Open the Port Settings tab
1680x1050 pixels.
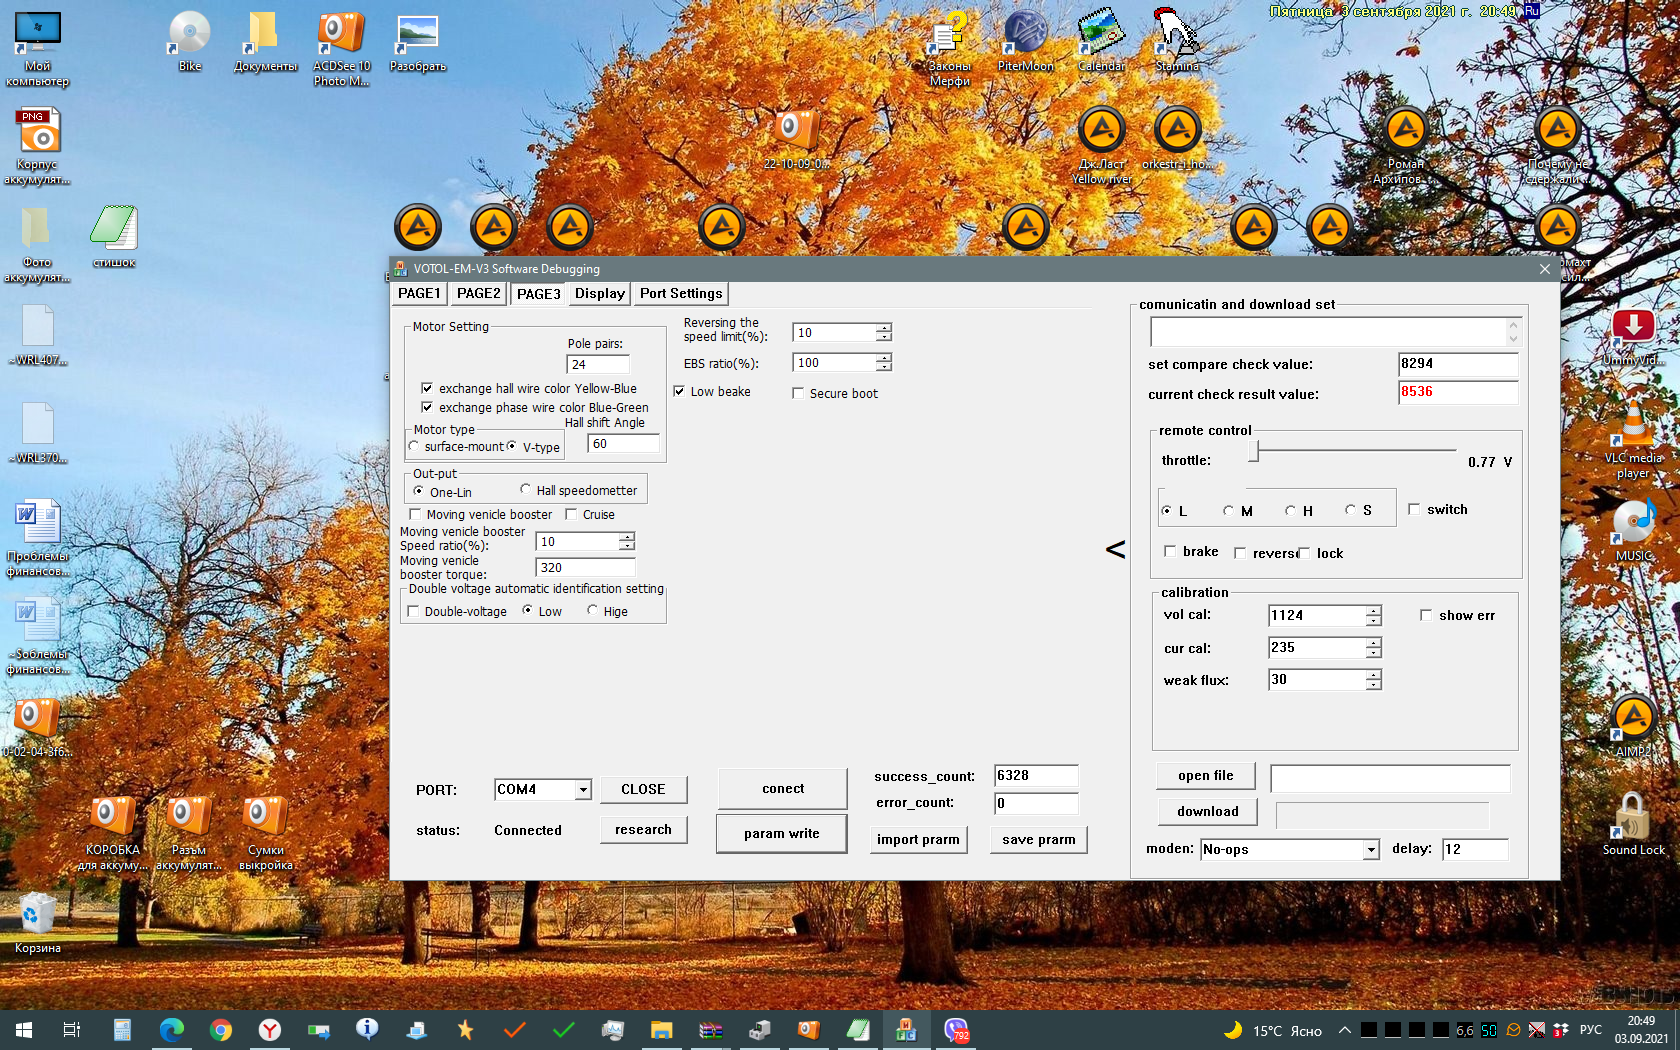[x=681, y=294]
